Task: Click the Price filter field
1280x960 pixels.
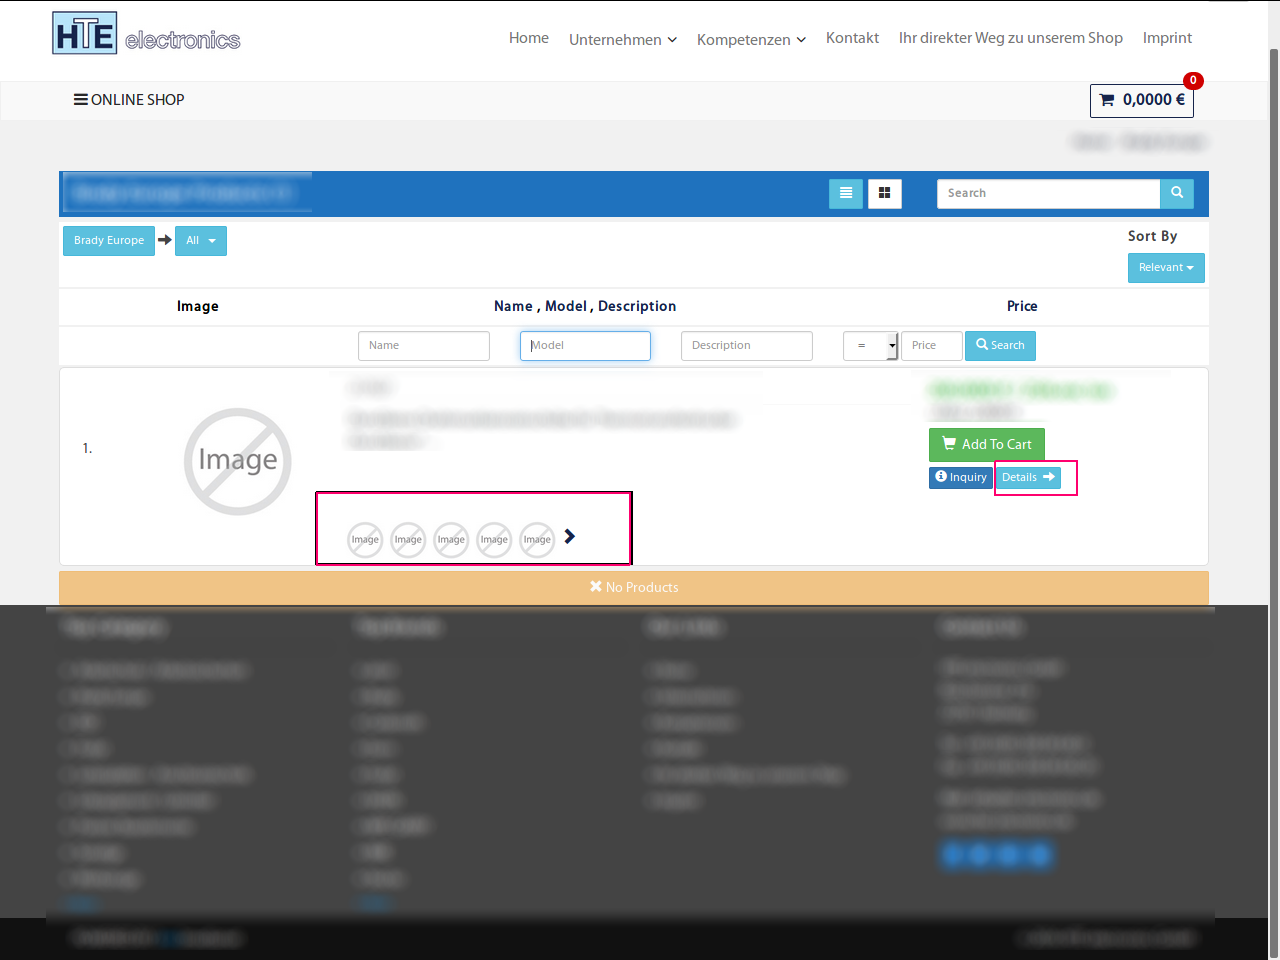Action: pos(932,346)
